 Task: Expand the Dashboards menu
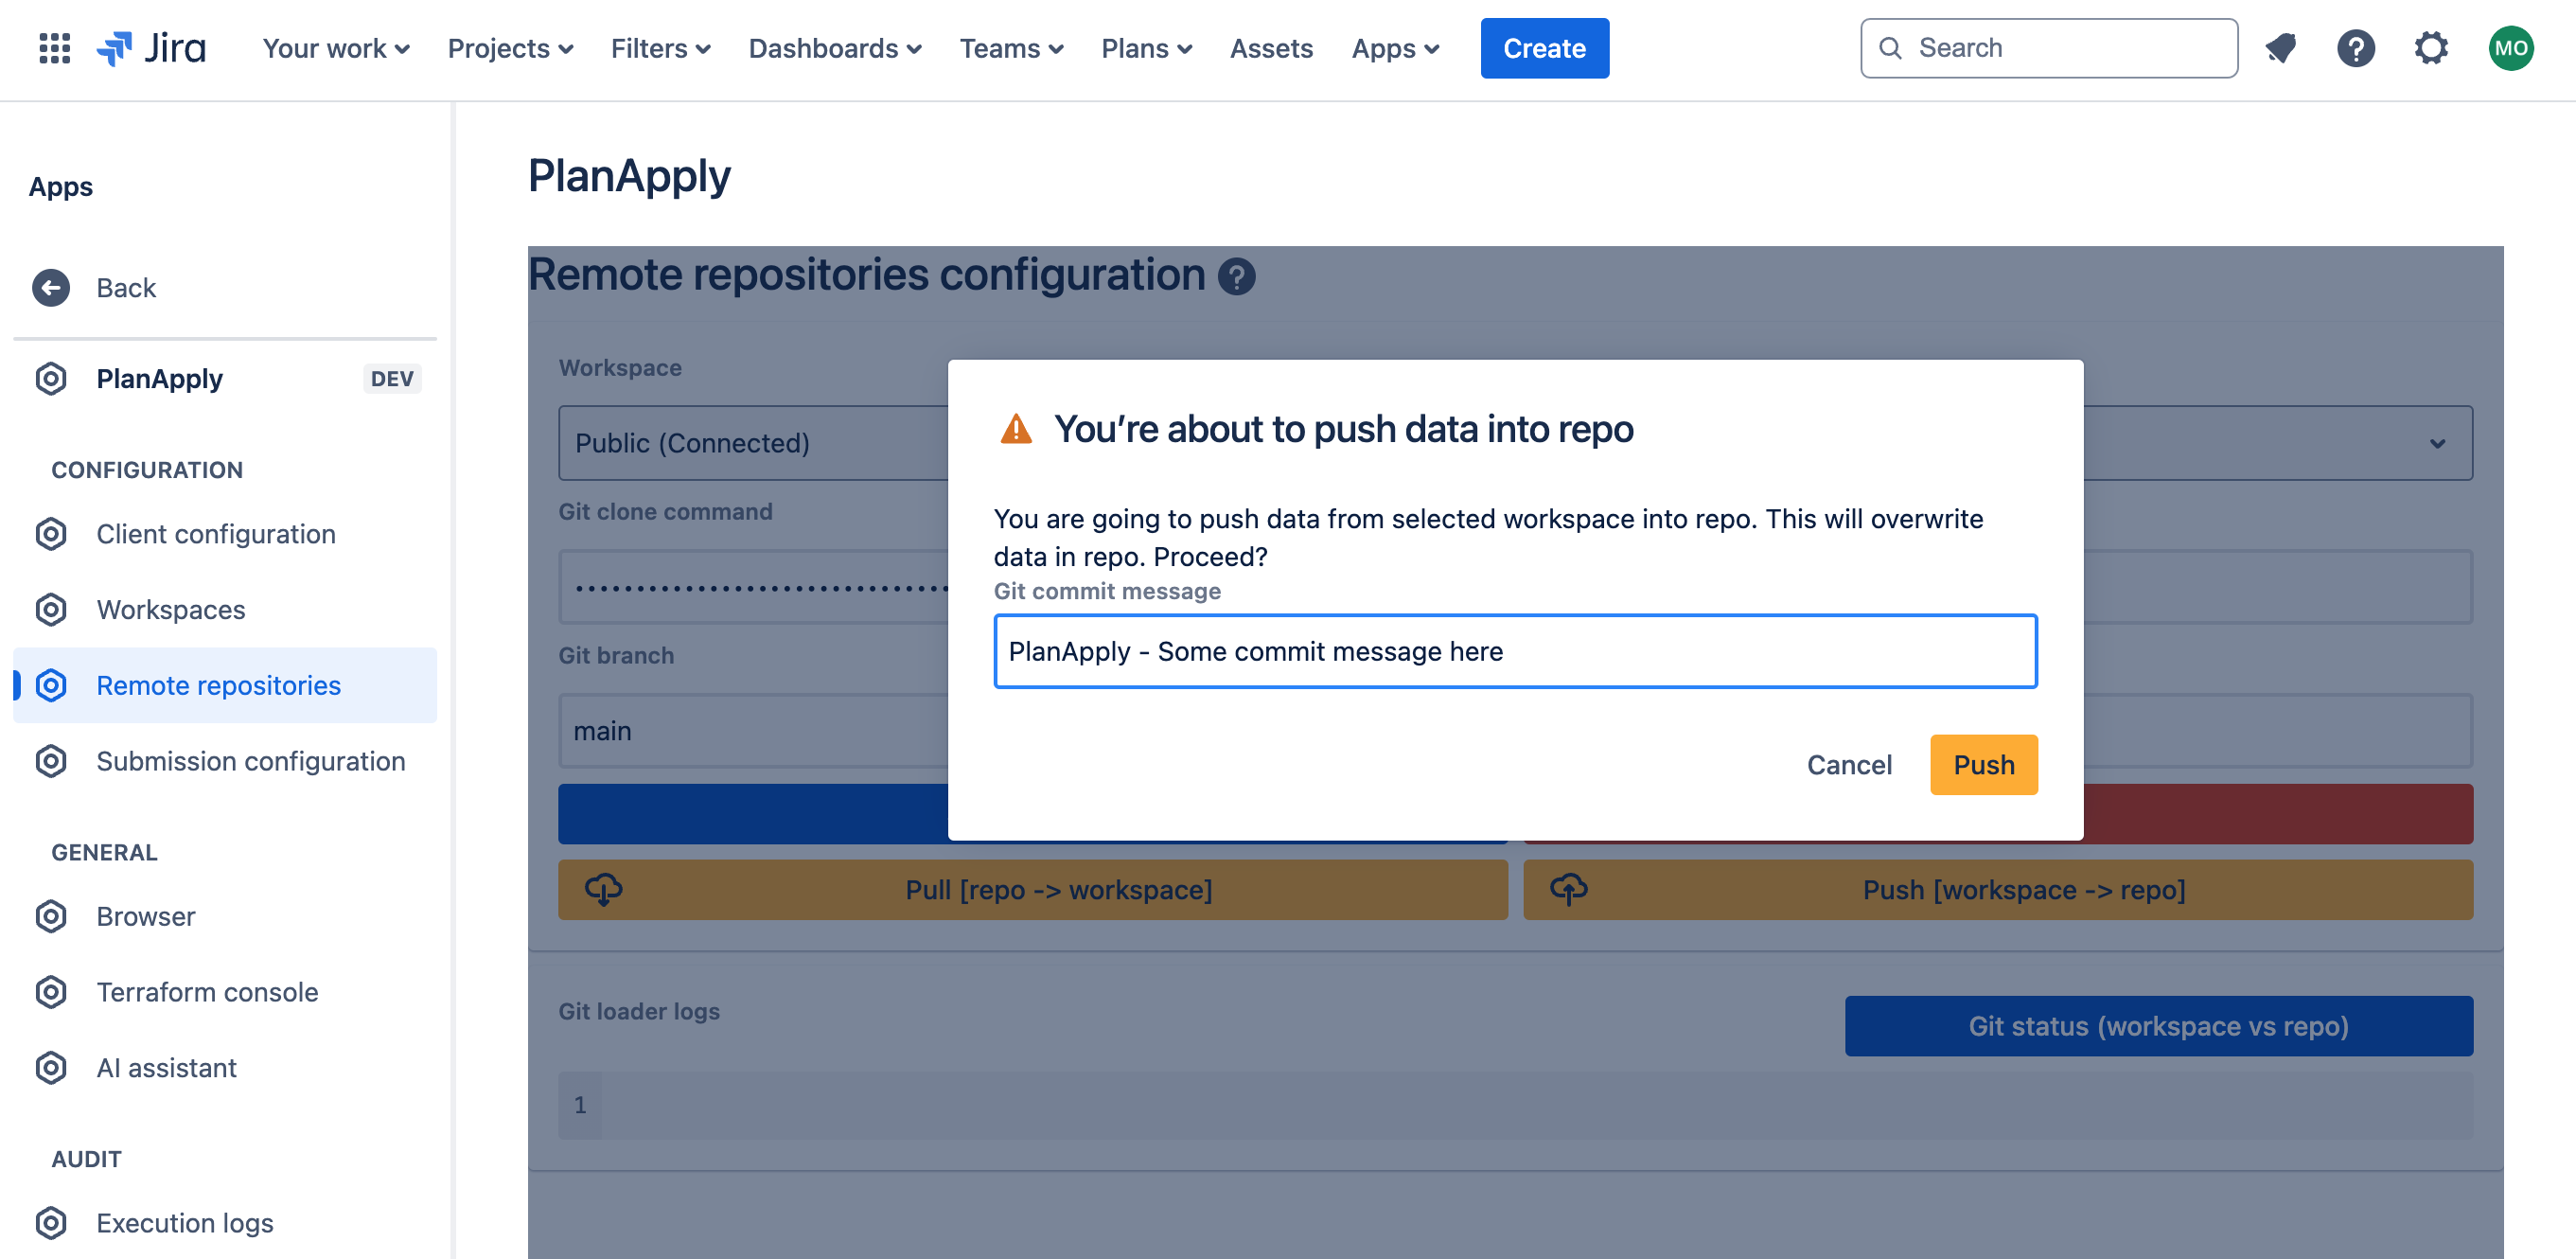pyautogui.click(x=834, y=48)
